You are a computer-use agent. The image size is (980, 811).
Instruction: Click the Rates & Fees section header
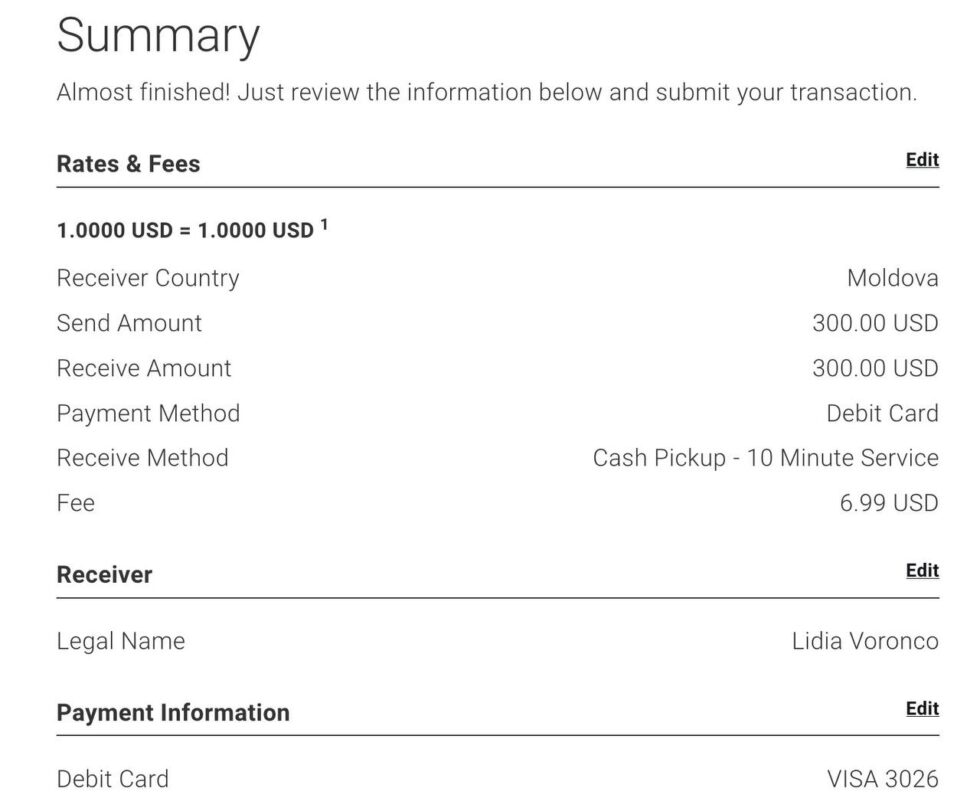tap(128, 164)
